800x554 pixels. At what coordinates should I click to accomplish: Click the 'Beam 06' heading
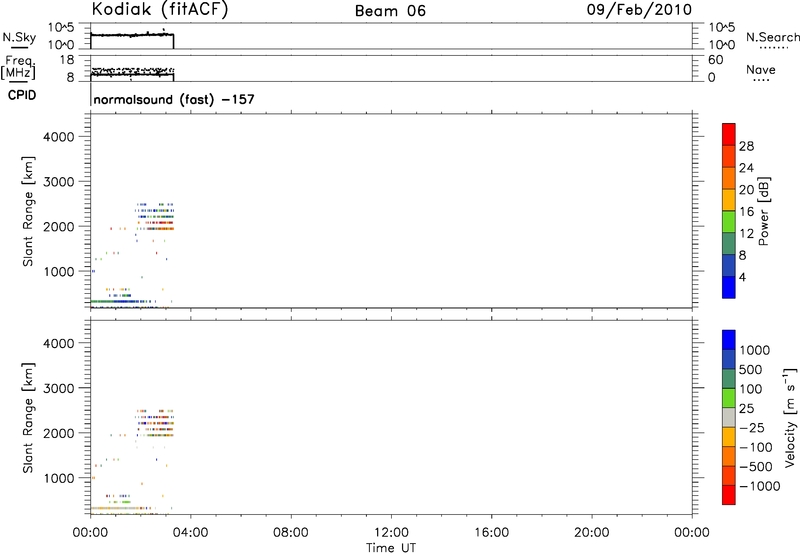tap(390, 11)
